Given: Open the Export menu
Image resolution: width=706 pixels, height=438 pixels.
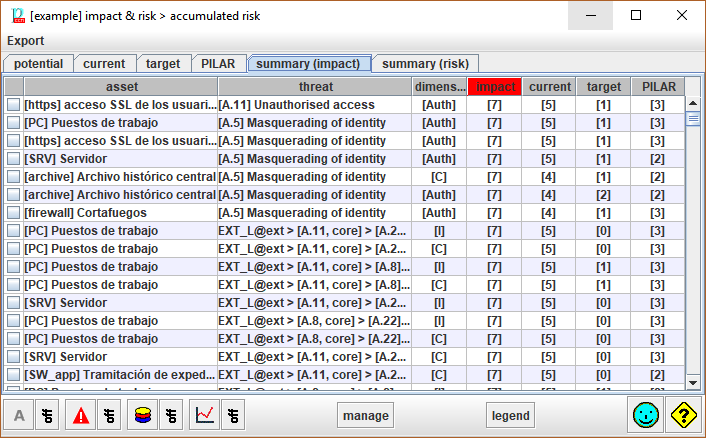Looking at the screenshot, I should pyautogui.click(x=26, y=41).
